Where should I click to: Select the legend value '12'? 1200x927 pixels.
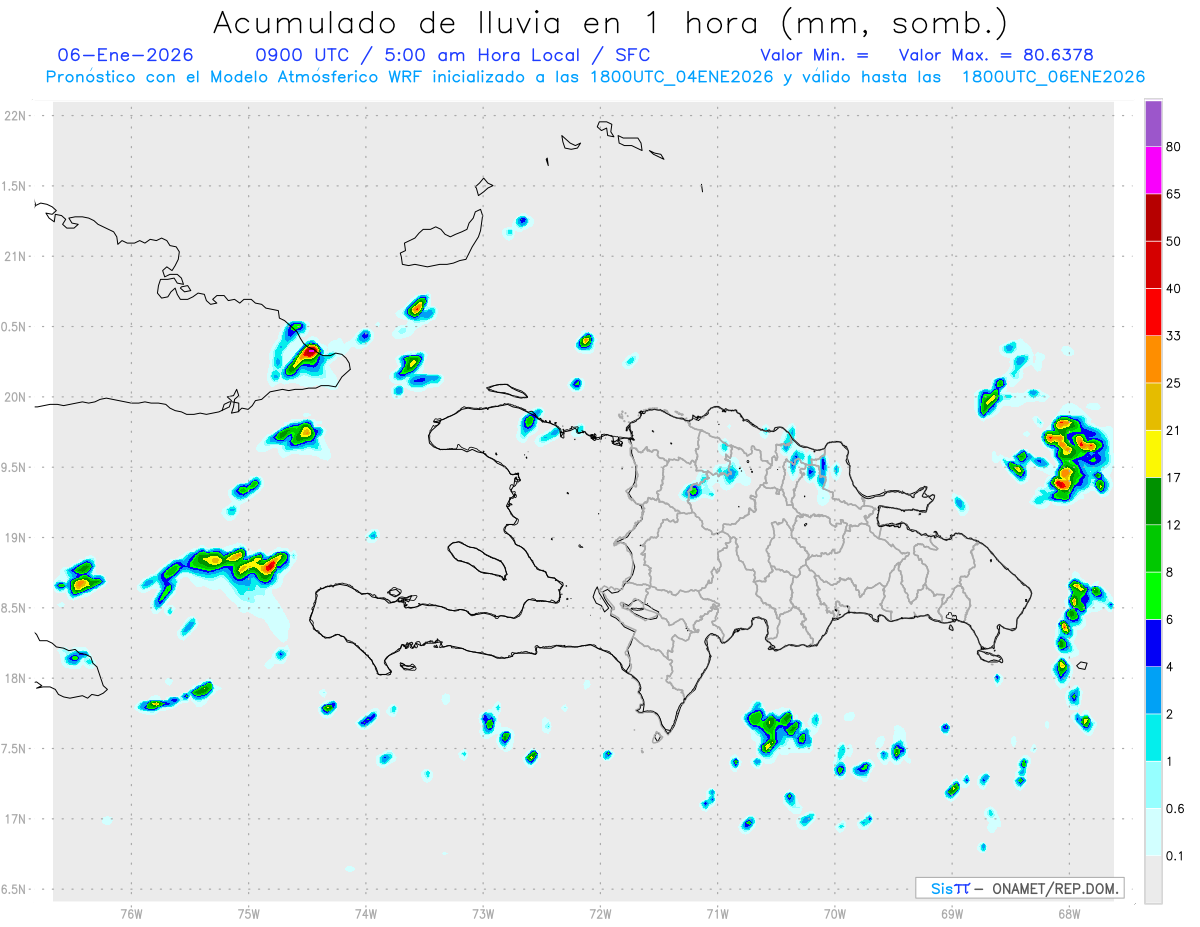[1174, 525]
